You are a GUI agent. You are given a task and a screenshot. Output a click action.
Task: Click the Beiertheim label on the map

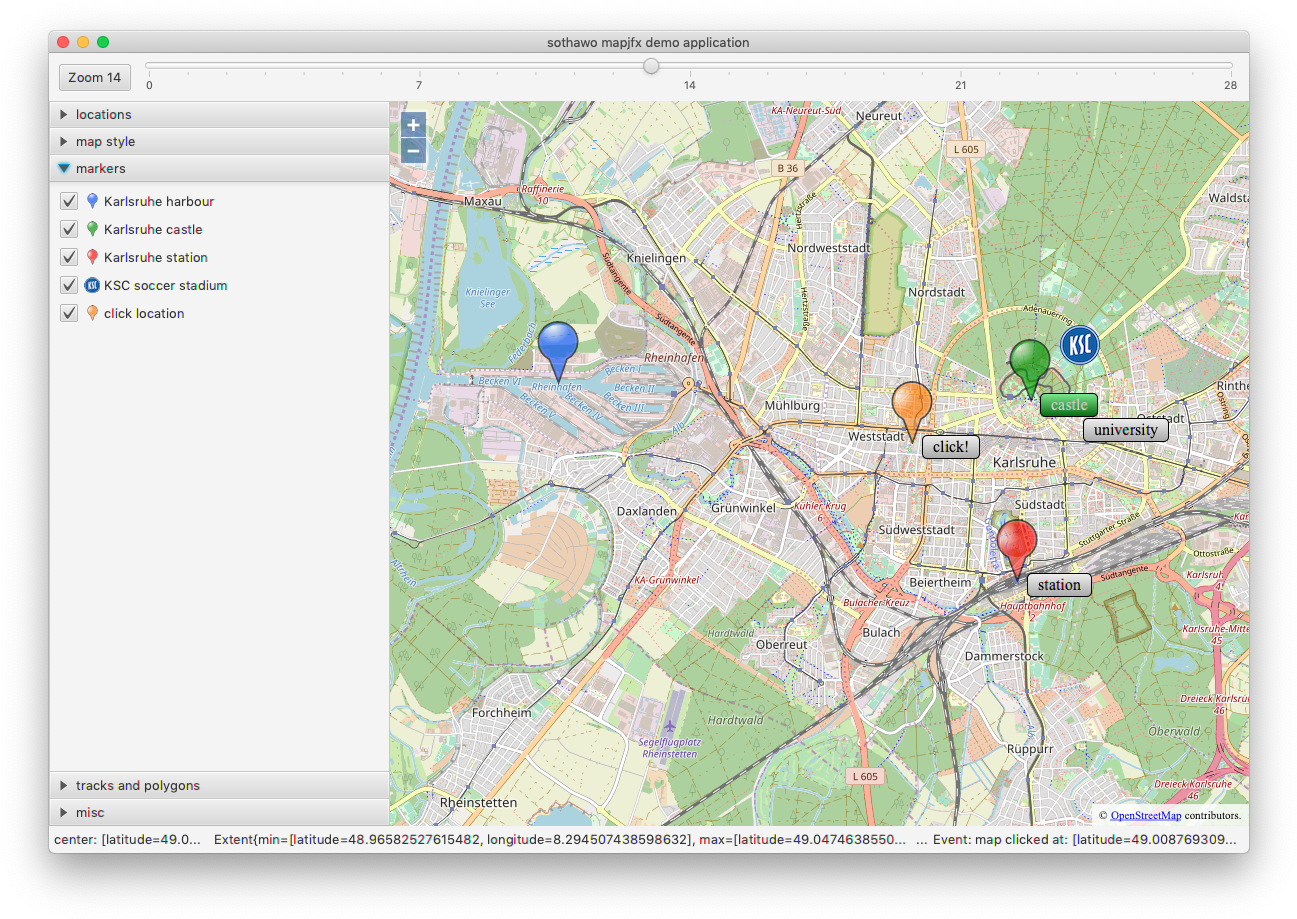940,582
